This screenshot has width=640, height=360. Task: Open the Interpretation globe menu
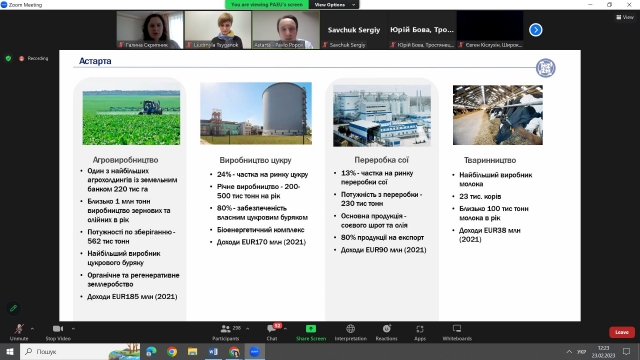pyautogui.click(x=351, y=332)
